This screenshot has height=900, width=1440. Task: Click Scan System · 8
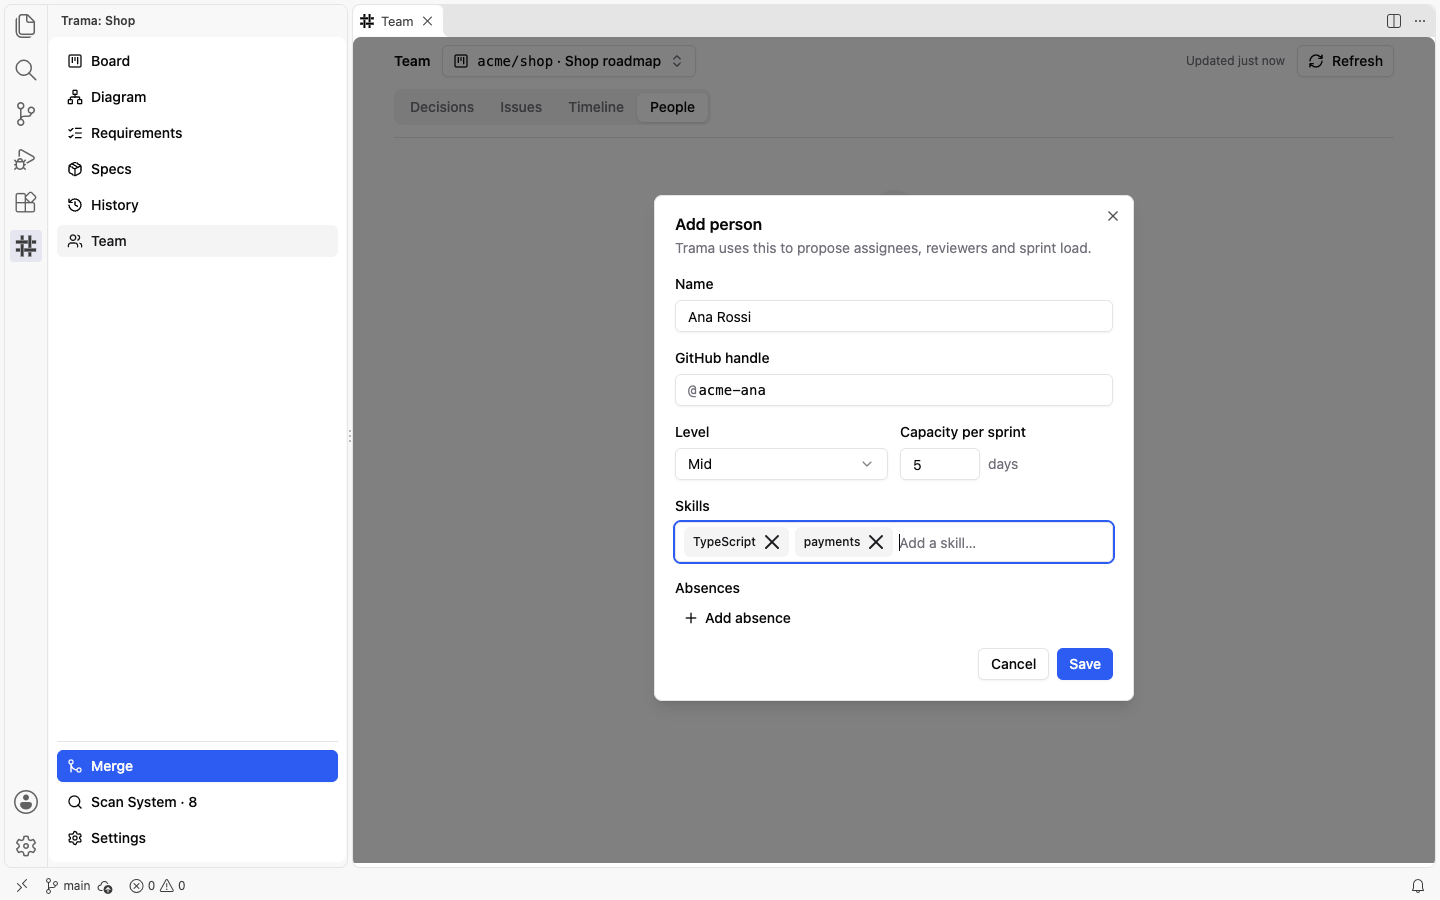coord(197,802)
